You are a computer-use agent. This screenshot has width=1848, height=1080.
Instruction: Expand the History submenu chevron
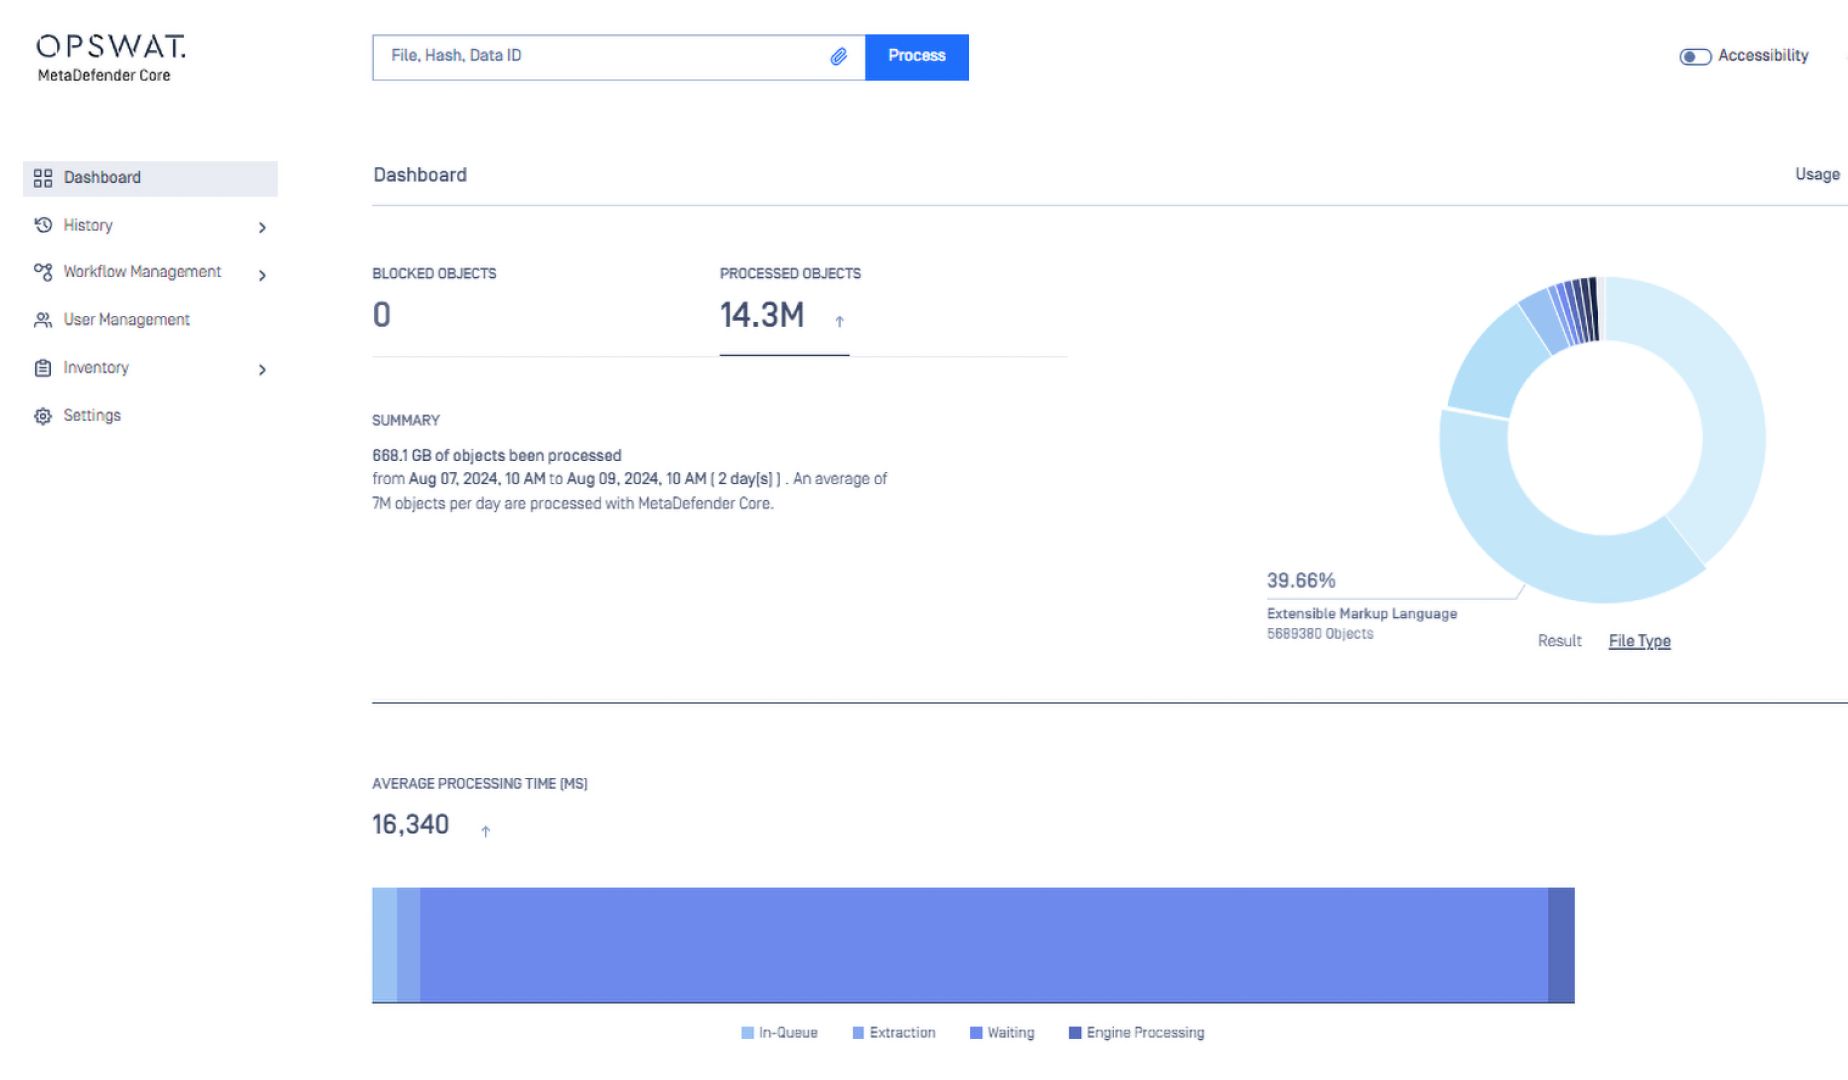pos(262,228)
